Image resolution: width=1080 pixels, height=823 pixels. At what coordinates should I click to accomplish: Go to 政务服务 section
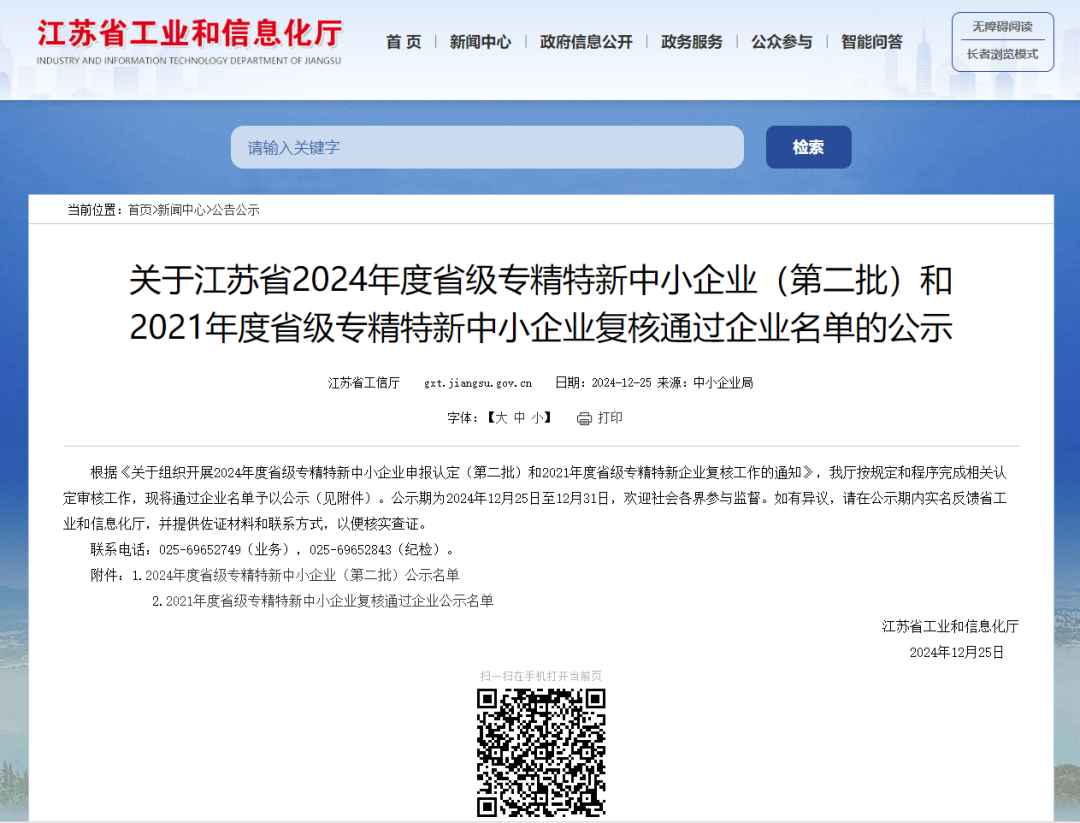click(692, 42)
